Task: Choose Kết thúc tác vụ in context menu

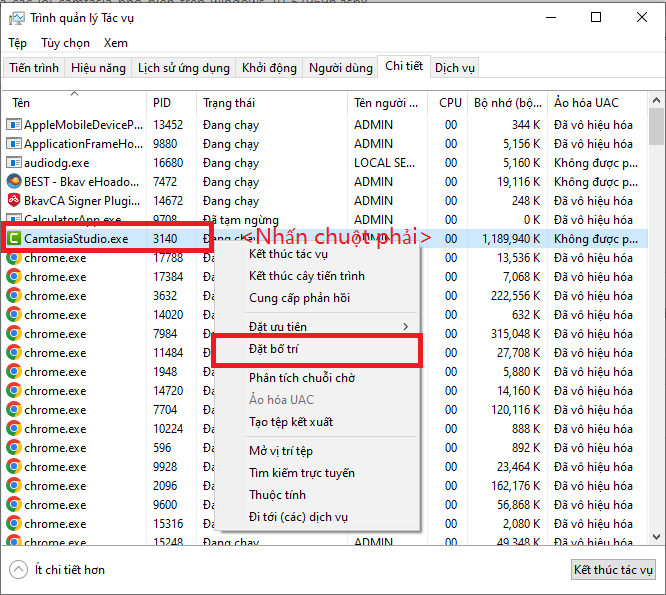Action: click(318, 254)
